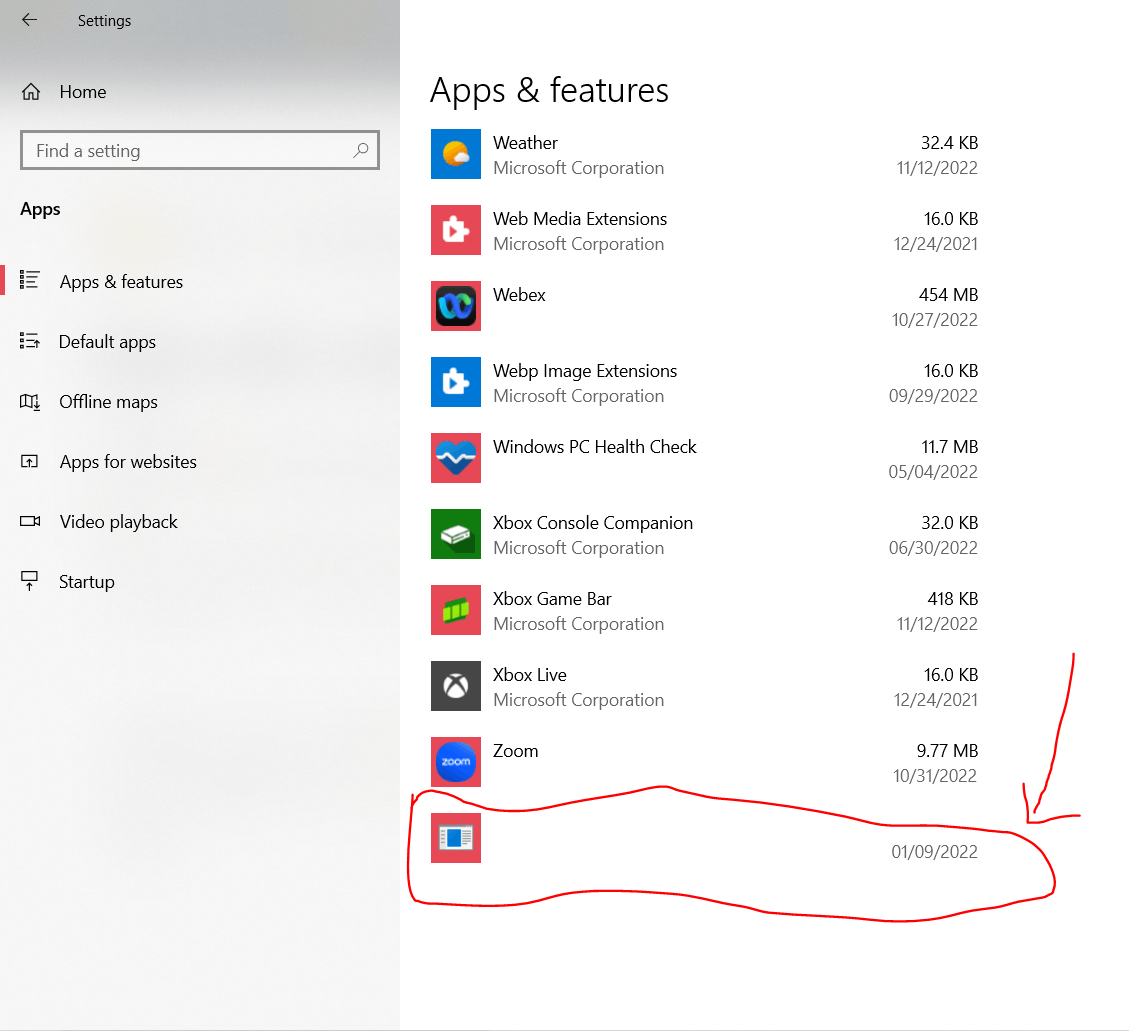Click the Xbox Game Bar icon
This screenshot has width=1129, height=1031.
(456, 610)
